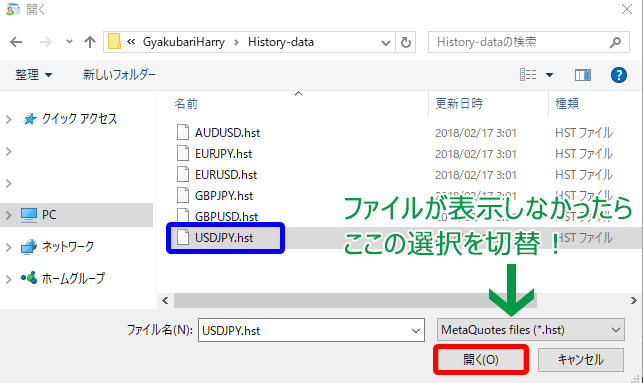Open recent locations dropdown arrow
Image resolution: width=643 pixels, height=383 pixels.
(x=69, y=41)
